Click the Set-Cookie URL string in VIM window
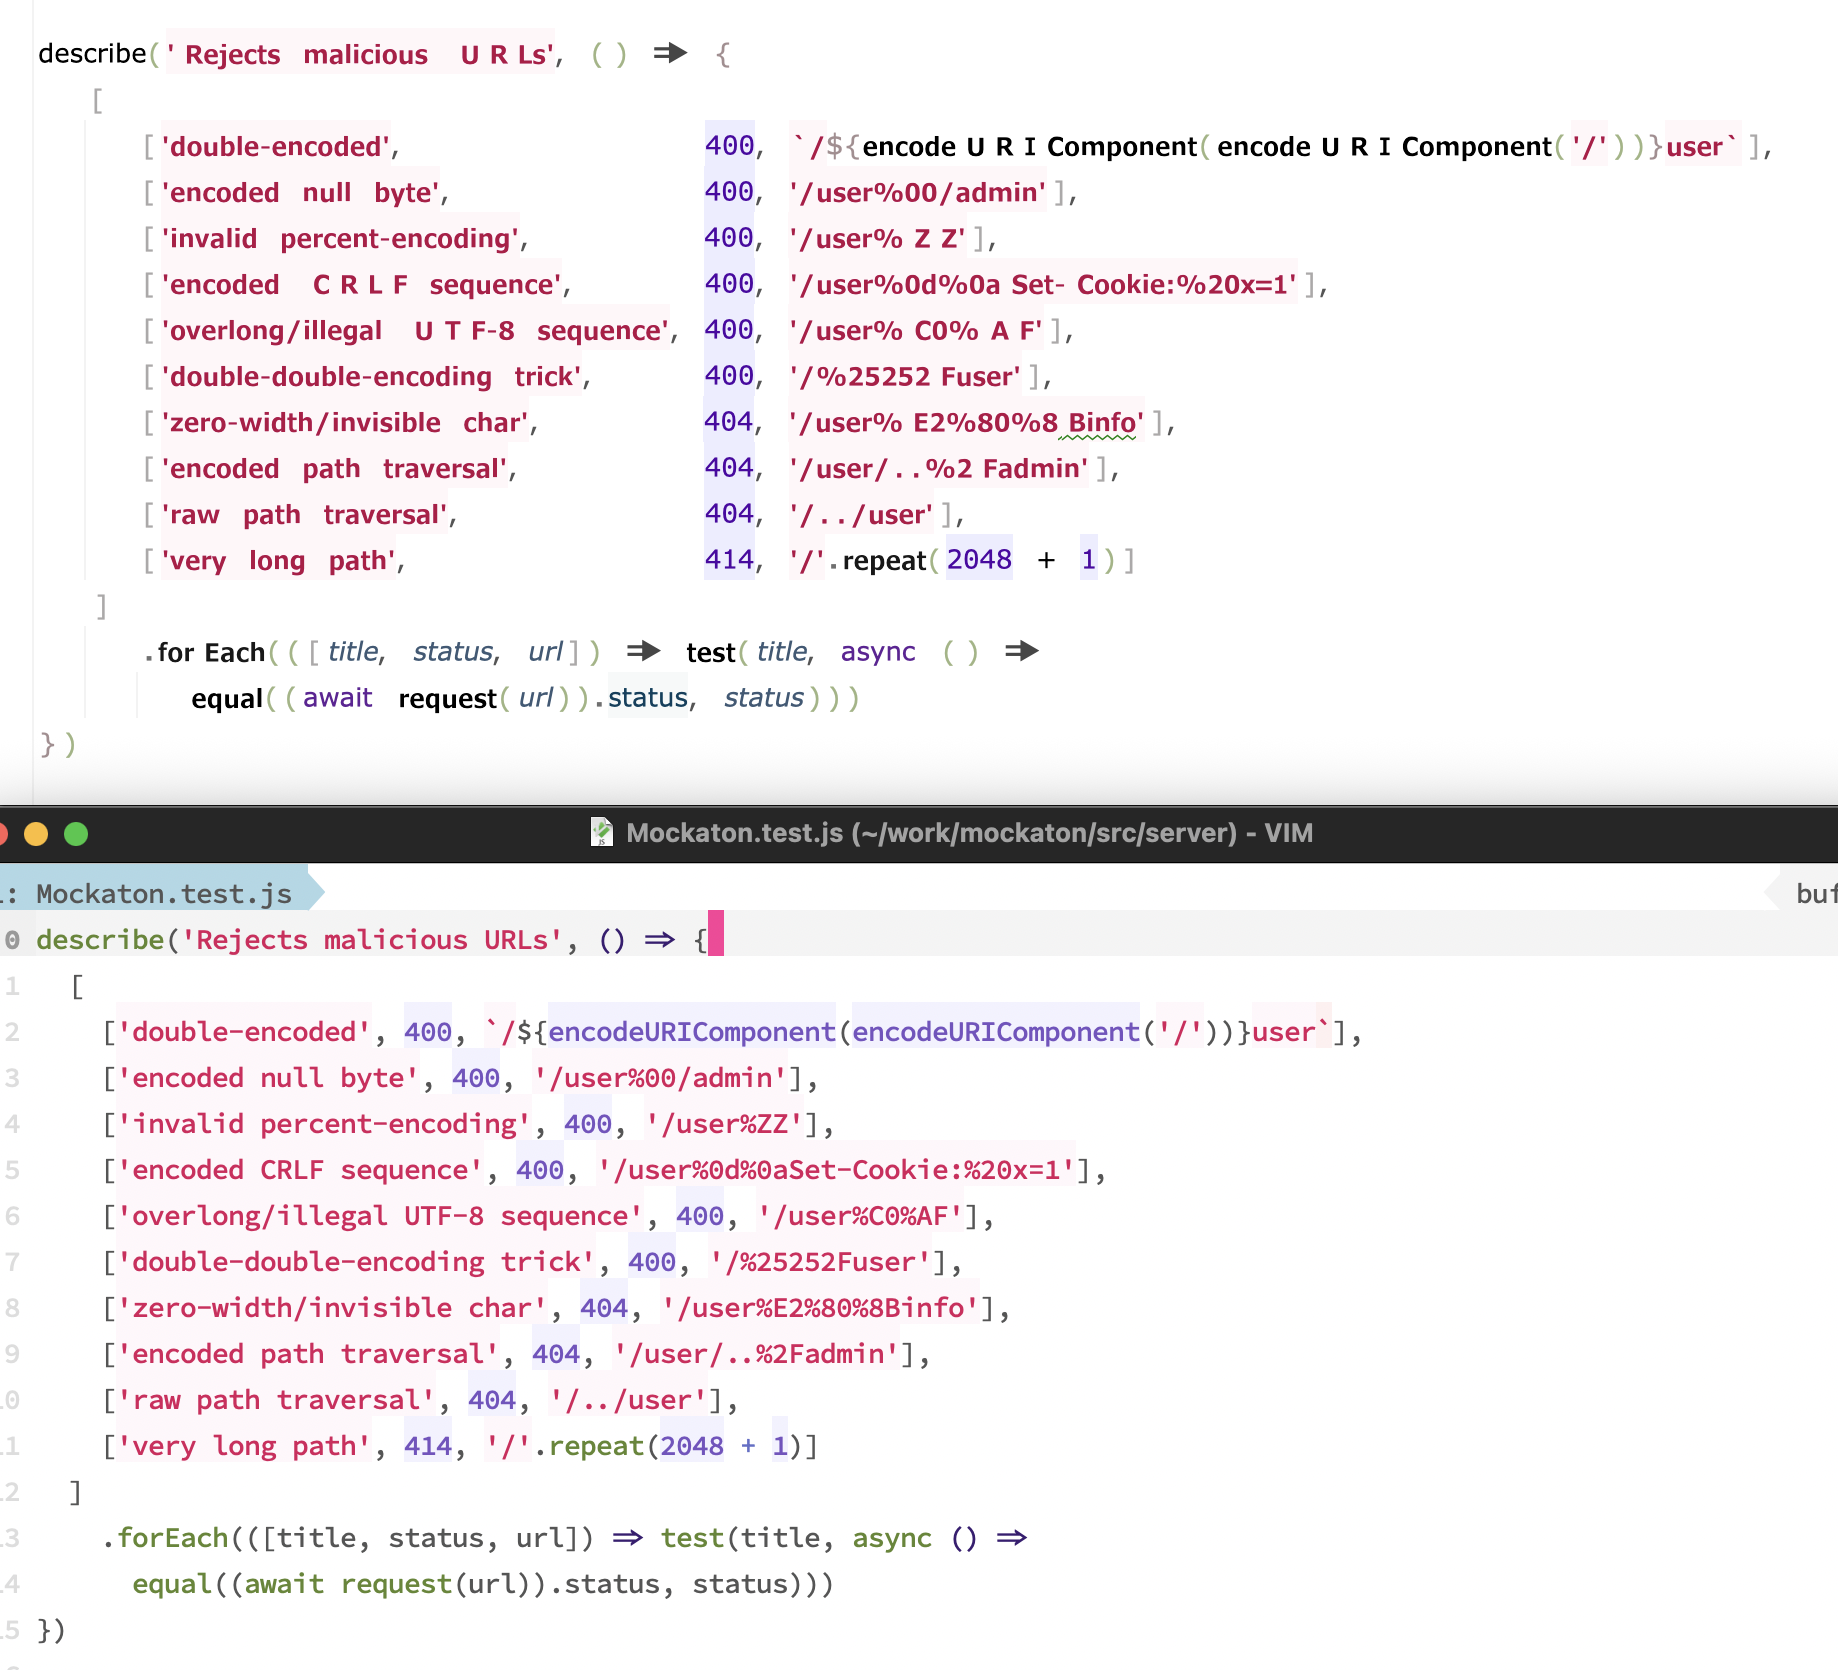Screen dimensions: 1838x1670 pos(836,1169)
